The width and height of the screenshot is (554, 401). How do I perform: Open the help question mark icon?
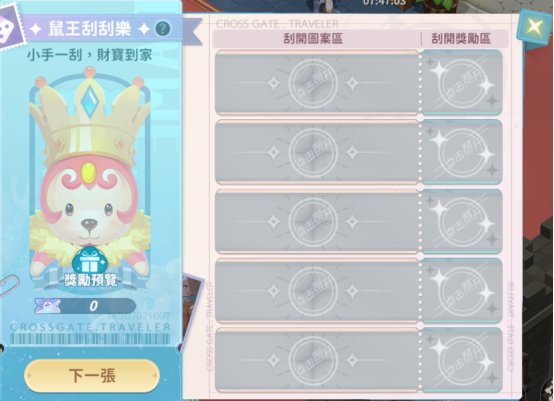163,29
